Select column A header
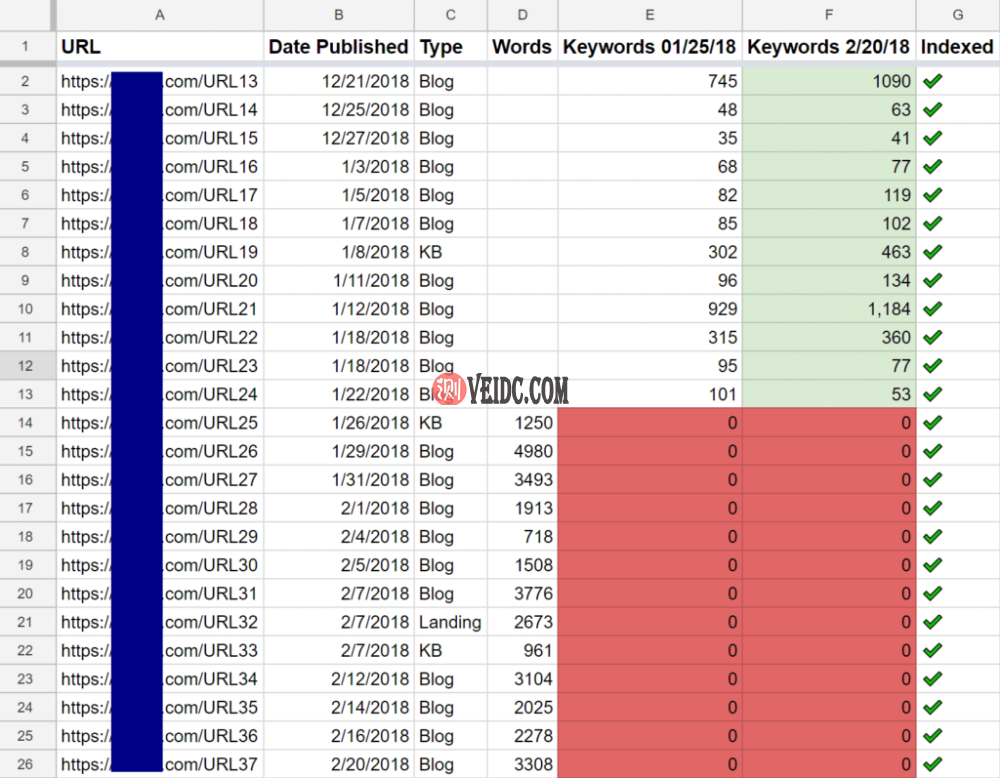The height and width of the screenshot is (778, 1000). [x=160, y=15]
